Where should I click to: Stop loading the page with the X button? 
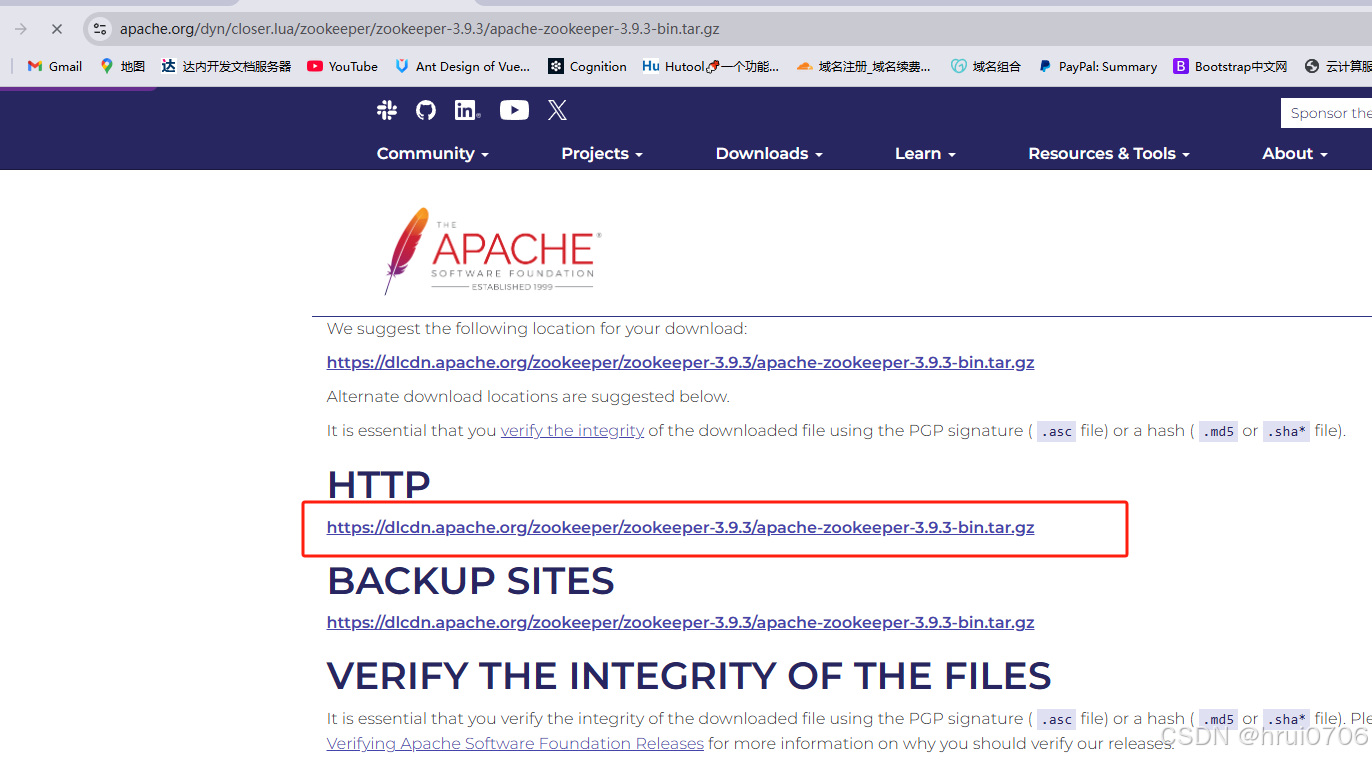(57, 29)
